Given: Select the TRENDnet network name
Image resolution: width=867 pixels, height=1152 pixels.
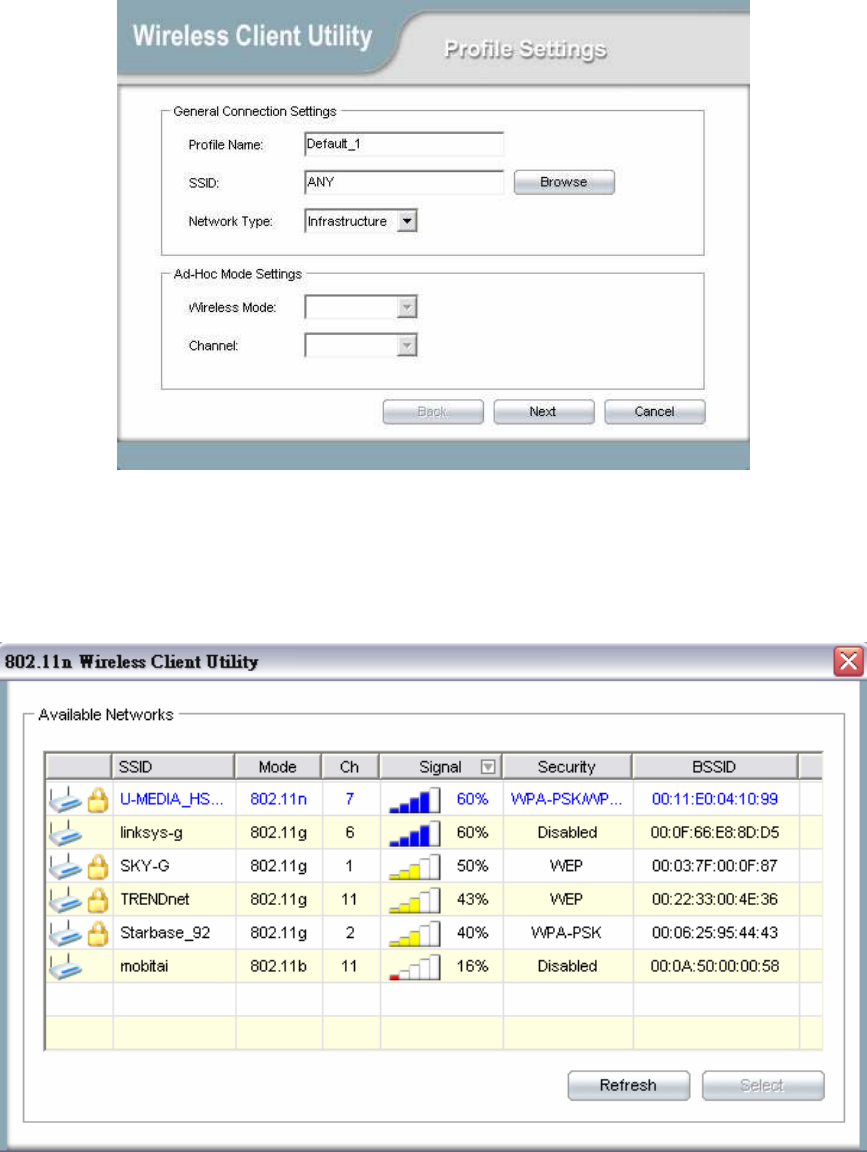Looking at the screenshot, I should [x=155, y=900].
